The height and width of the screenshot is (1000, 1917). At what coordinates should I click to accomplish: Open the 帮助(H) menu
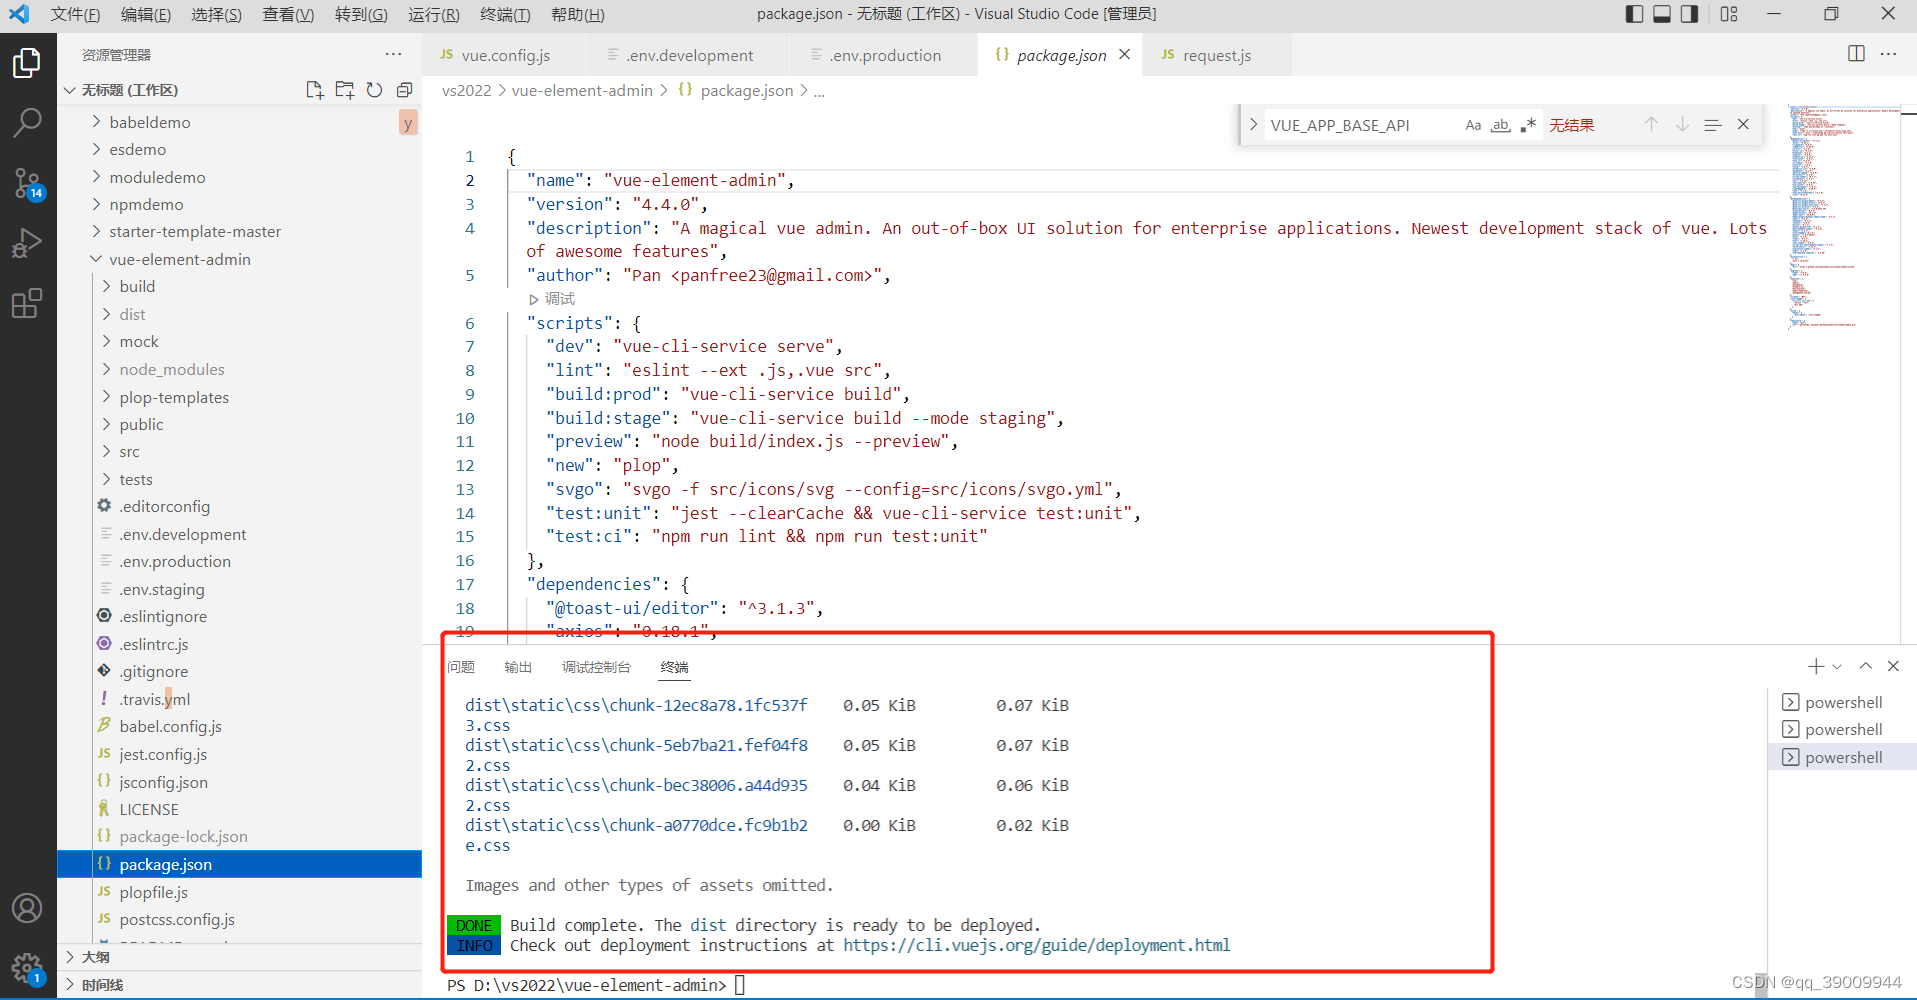coord(577,14)
